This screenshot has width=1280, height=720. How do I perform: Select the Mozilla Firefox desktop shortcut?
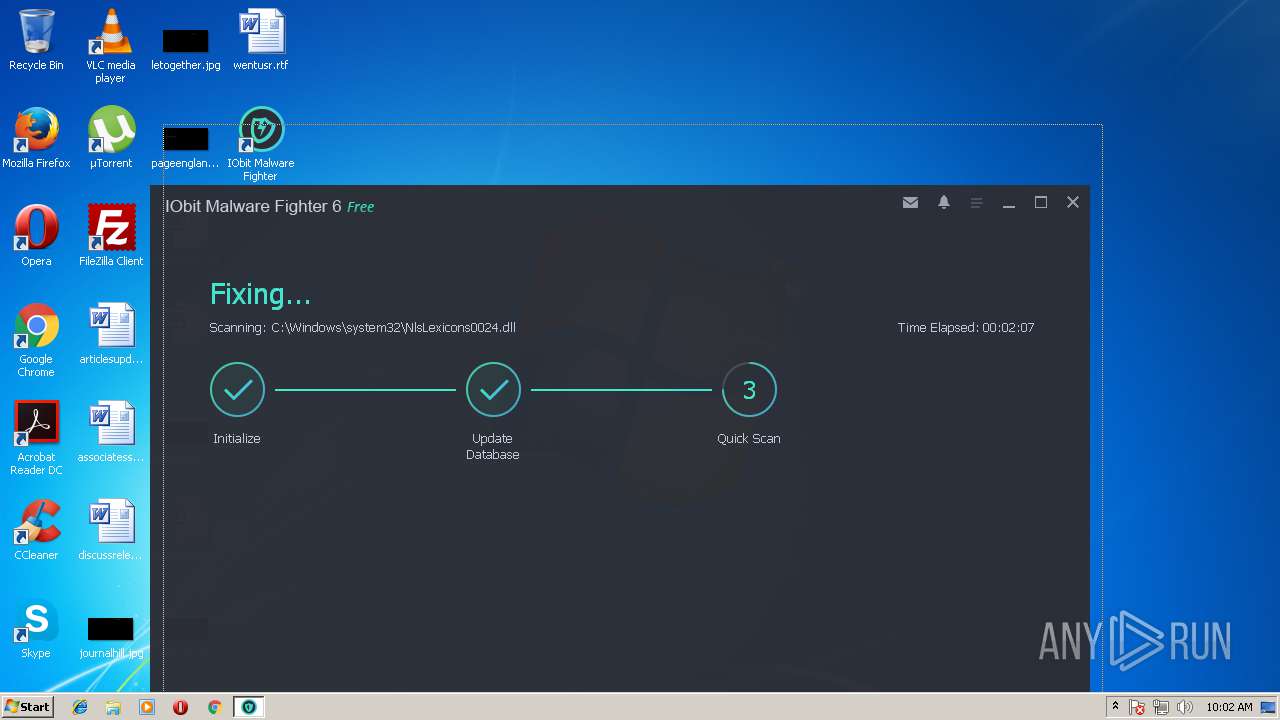tap(36, 138)
